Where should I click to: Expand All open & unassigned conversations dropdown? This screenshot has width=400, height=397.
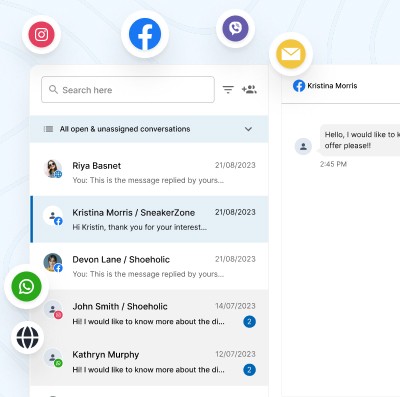(149, 129)
